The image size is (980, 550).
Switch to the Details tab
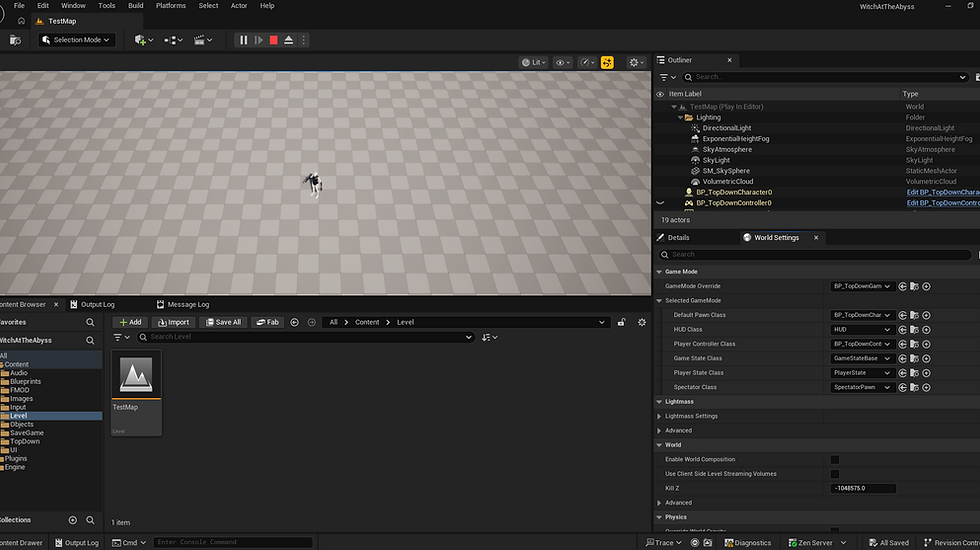(x=678, y=238)
